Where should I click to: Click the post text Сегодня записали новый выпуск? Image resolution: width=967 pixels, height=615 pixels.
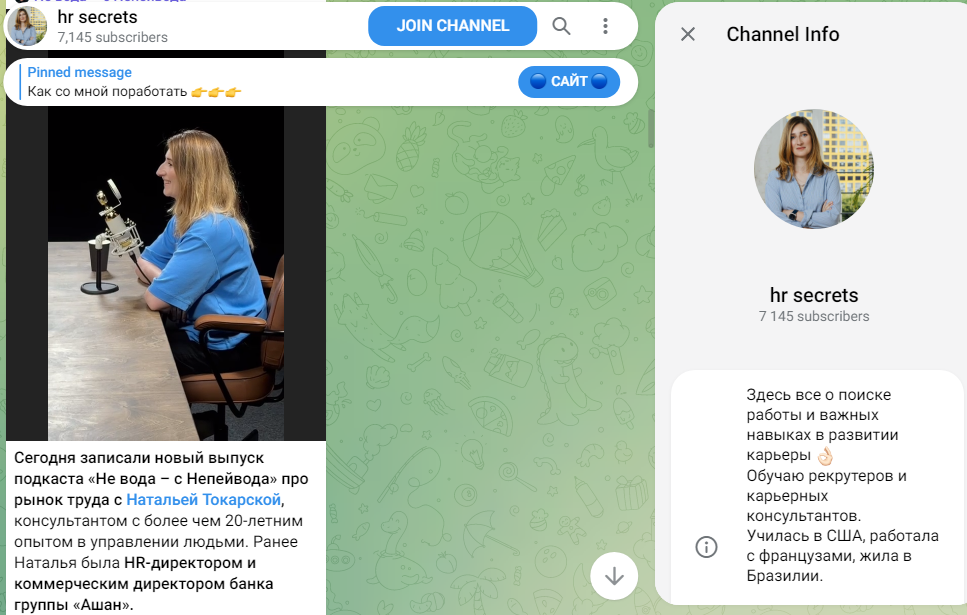162,531
